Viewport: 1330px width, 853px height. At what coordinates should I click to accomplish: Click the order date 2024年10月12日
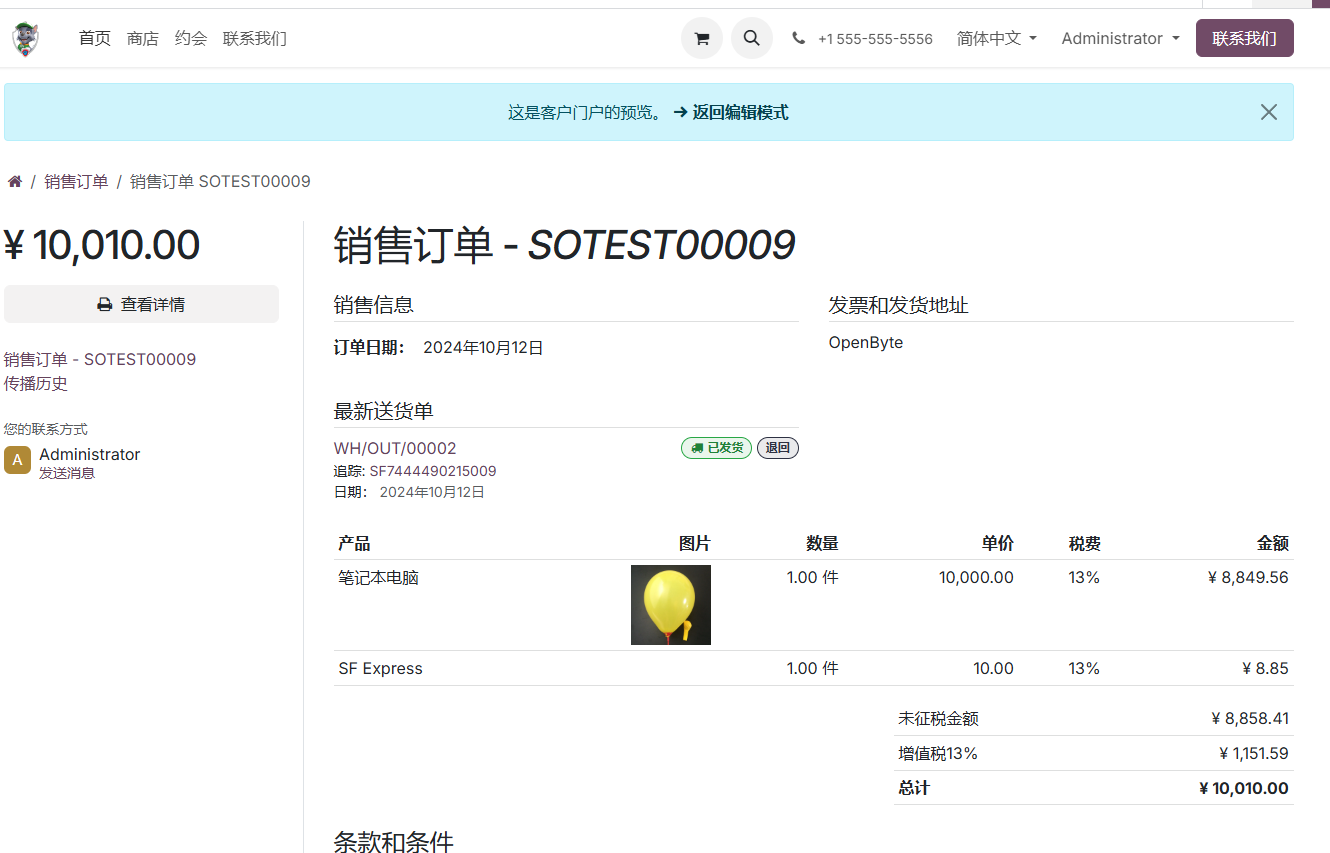(x=483, y=348)
